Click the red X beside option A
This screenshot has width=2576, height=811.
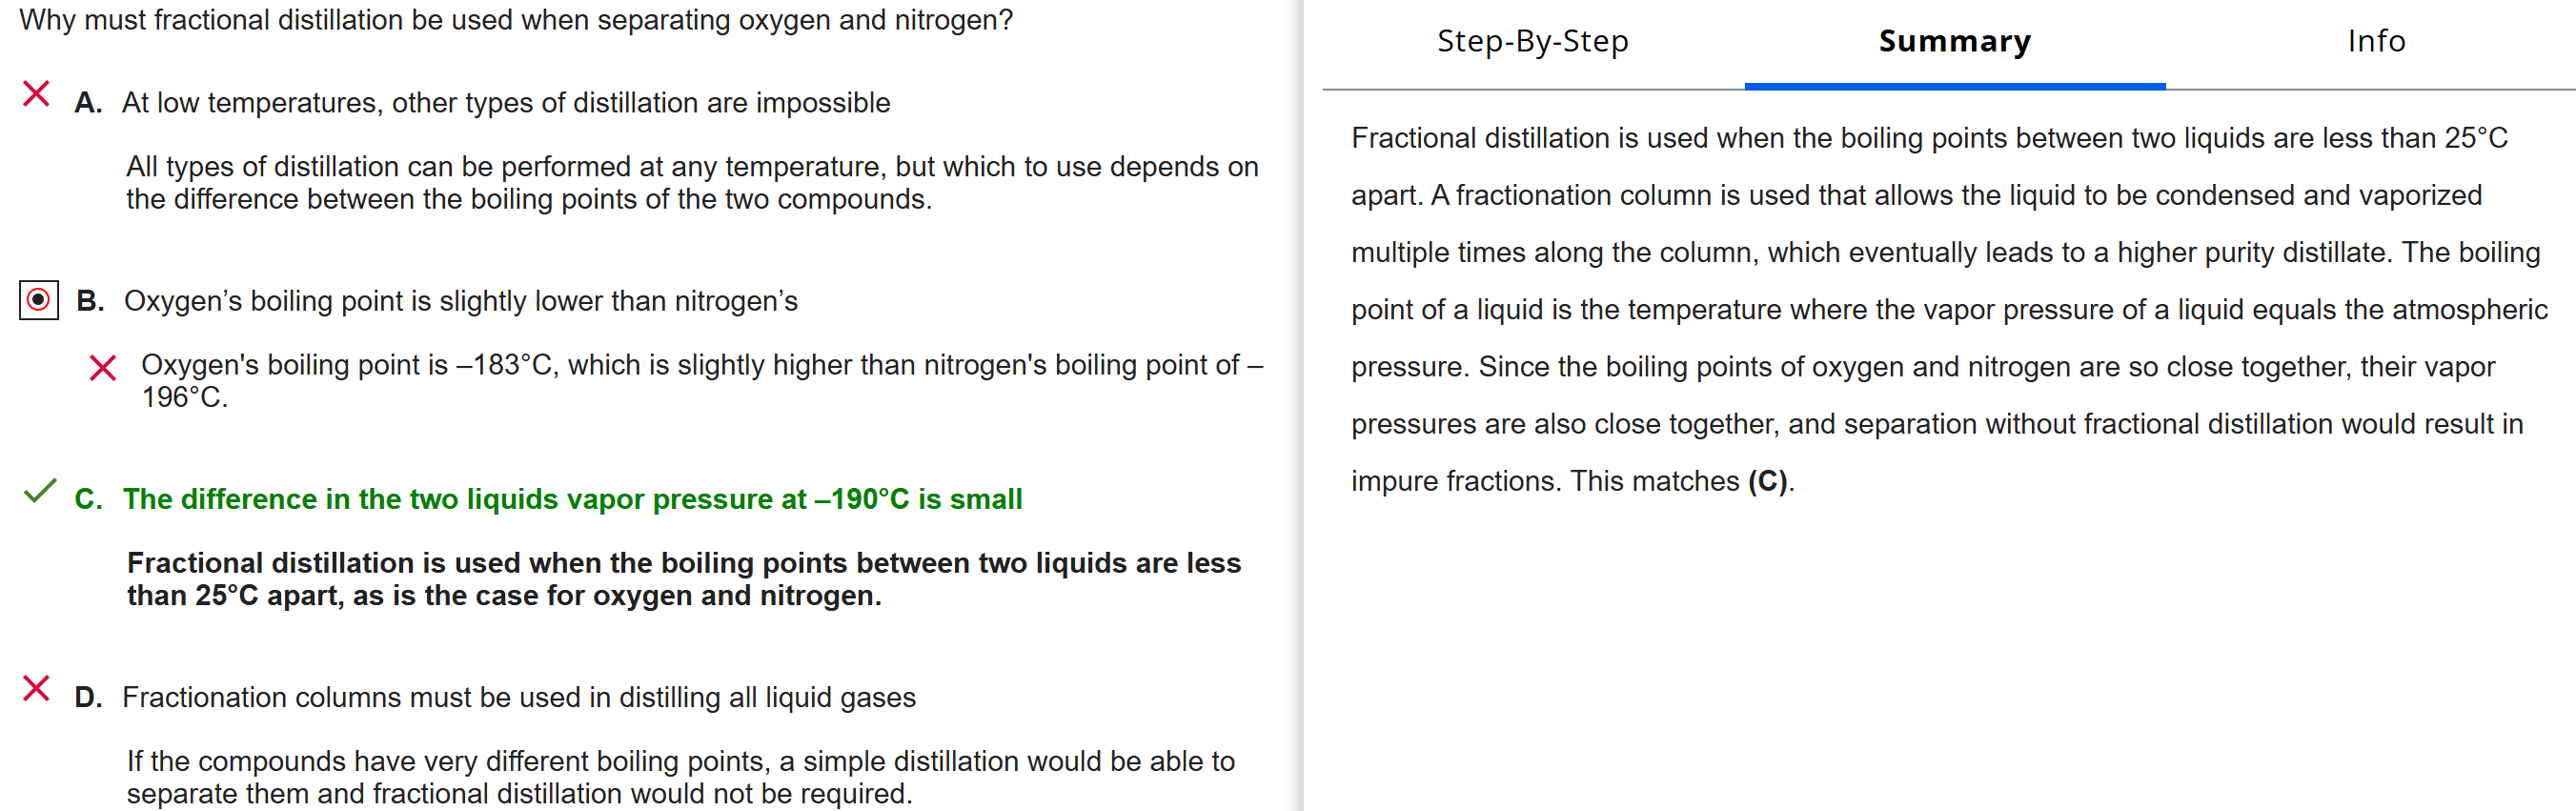(x=36, y=94)
